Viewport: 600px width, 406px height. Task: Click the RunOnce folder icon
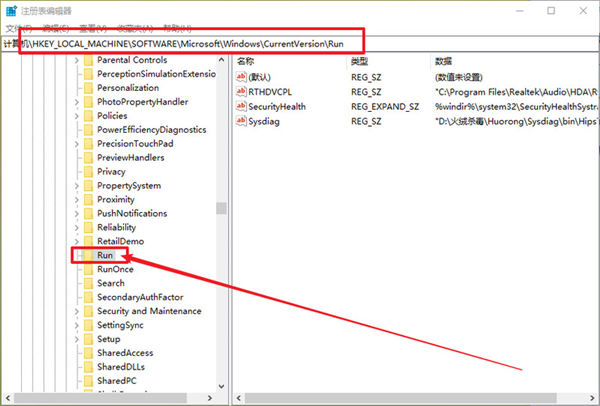pos(88,269)
